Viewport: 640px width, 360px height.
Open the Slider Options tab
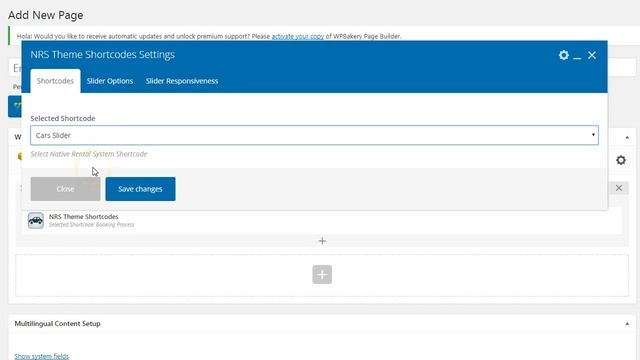pos(110,81)
